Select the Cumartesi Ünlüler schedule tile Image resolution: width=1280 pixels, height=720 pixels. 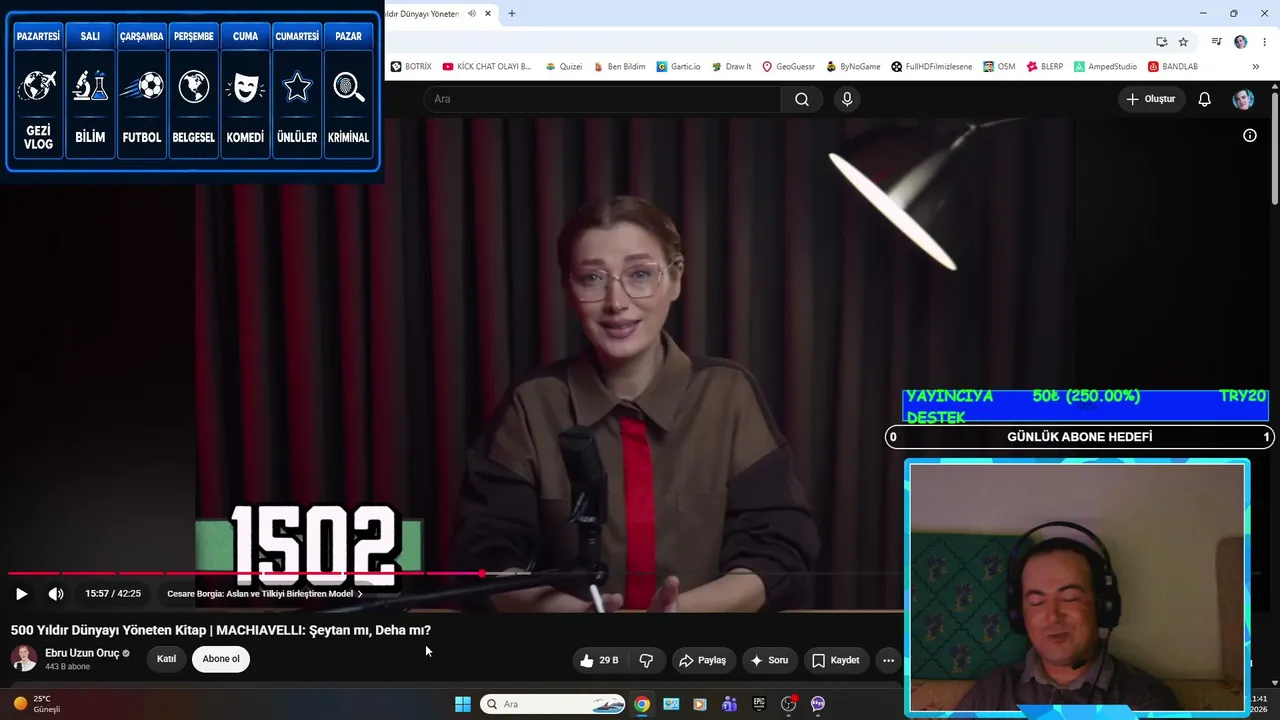pos(297,92)
